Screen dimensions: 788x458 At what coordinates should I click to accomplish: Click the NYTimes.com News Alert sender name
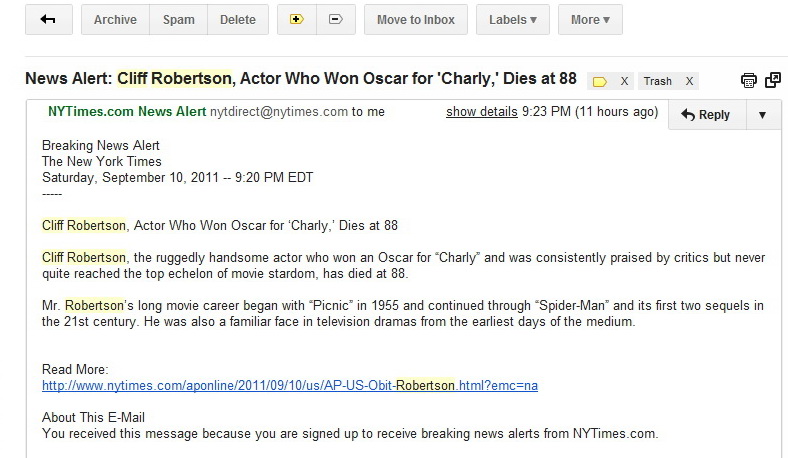click(127, 112)
